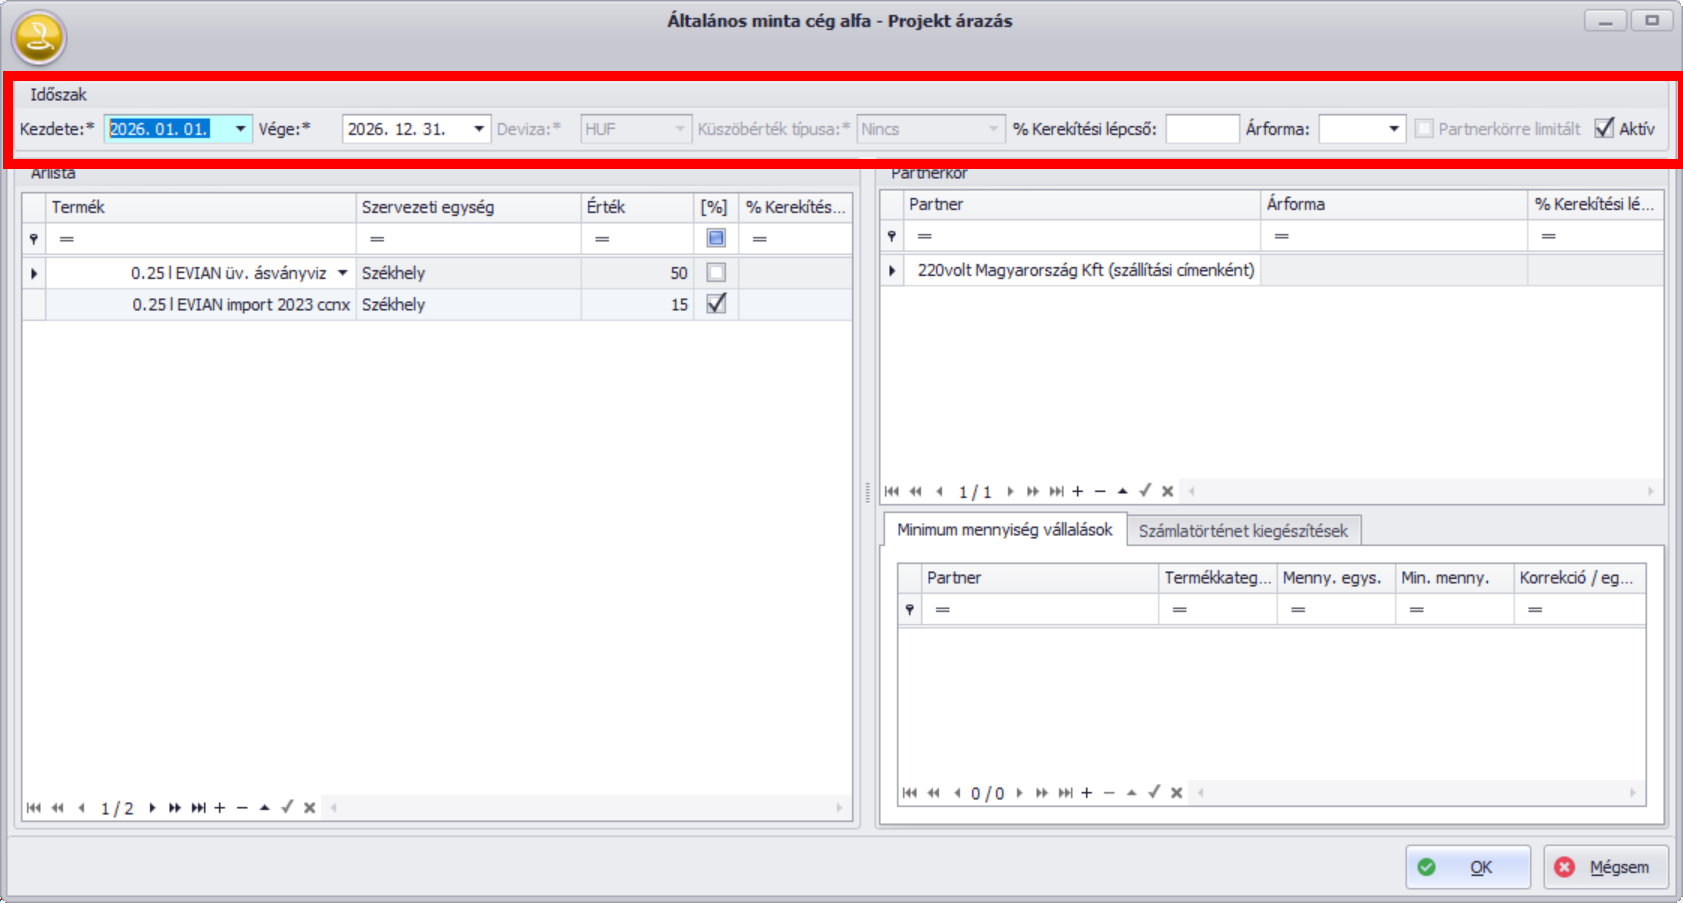Delete row using Árlista navigator minus icon
1683x903 pixels.
242,808
